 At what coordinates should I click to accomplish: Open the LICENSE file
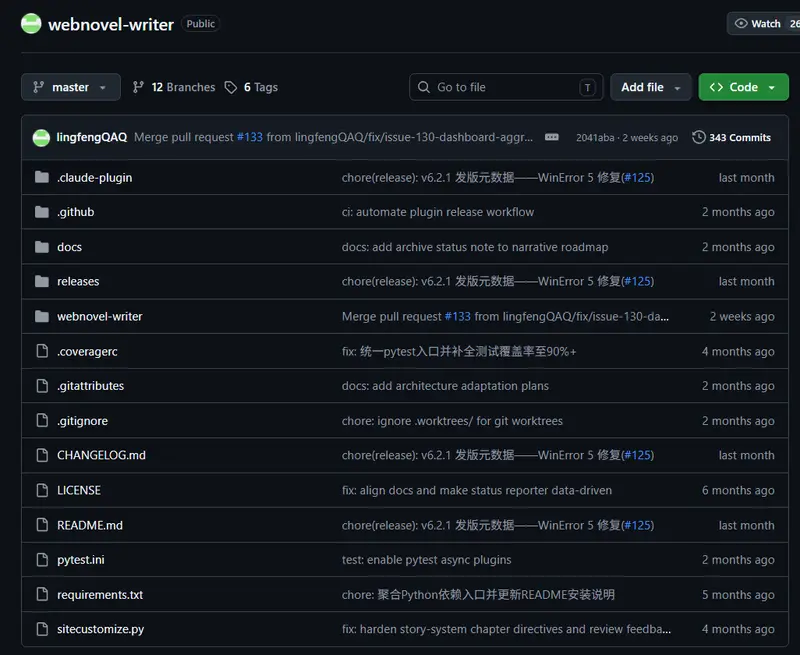pos(79,490)
